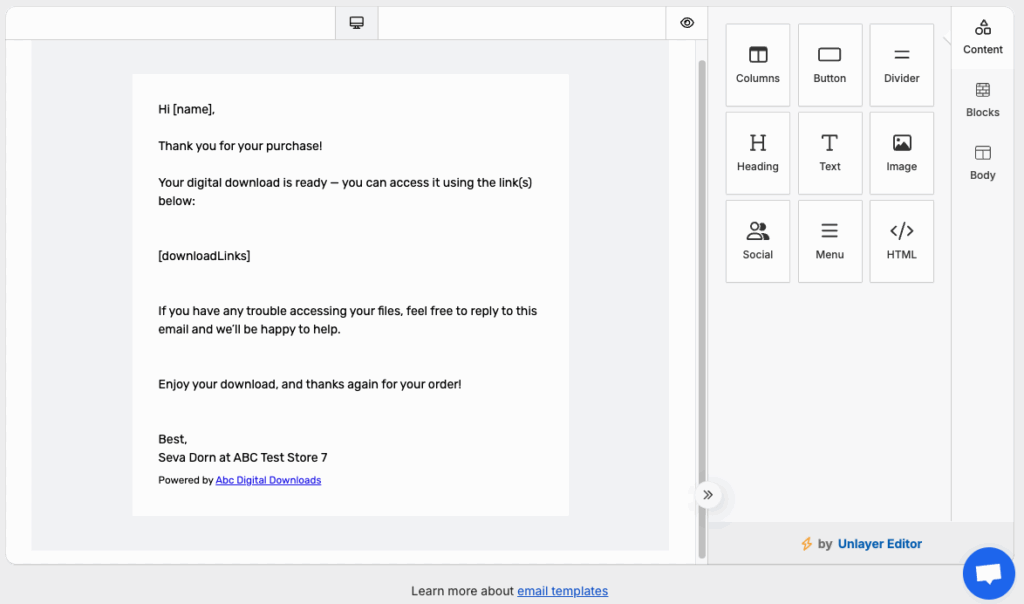Viewport: 1024px width, 604px height.
Task: Select the Button content tool
Action: coord(829,65)
